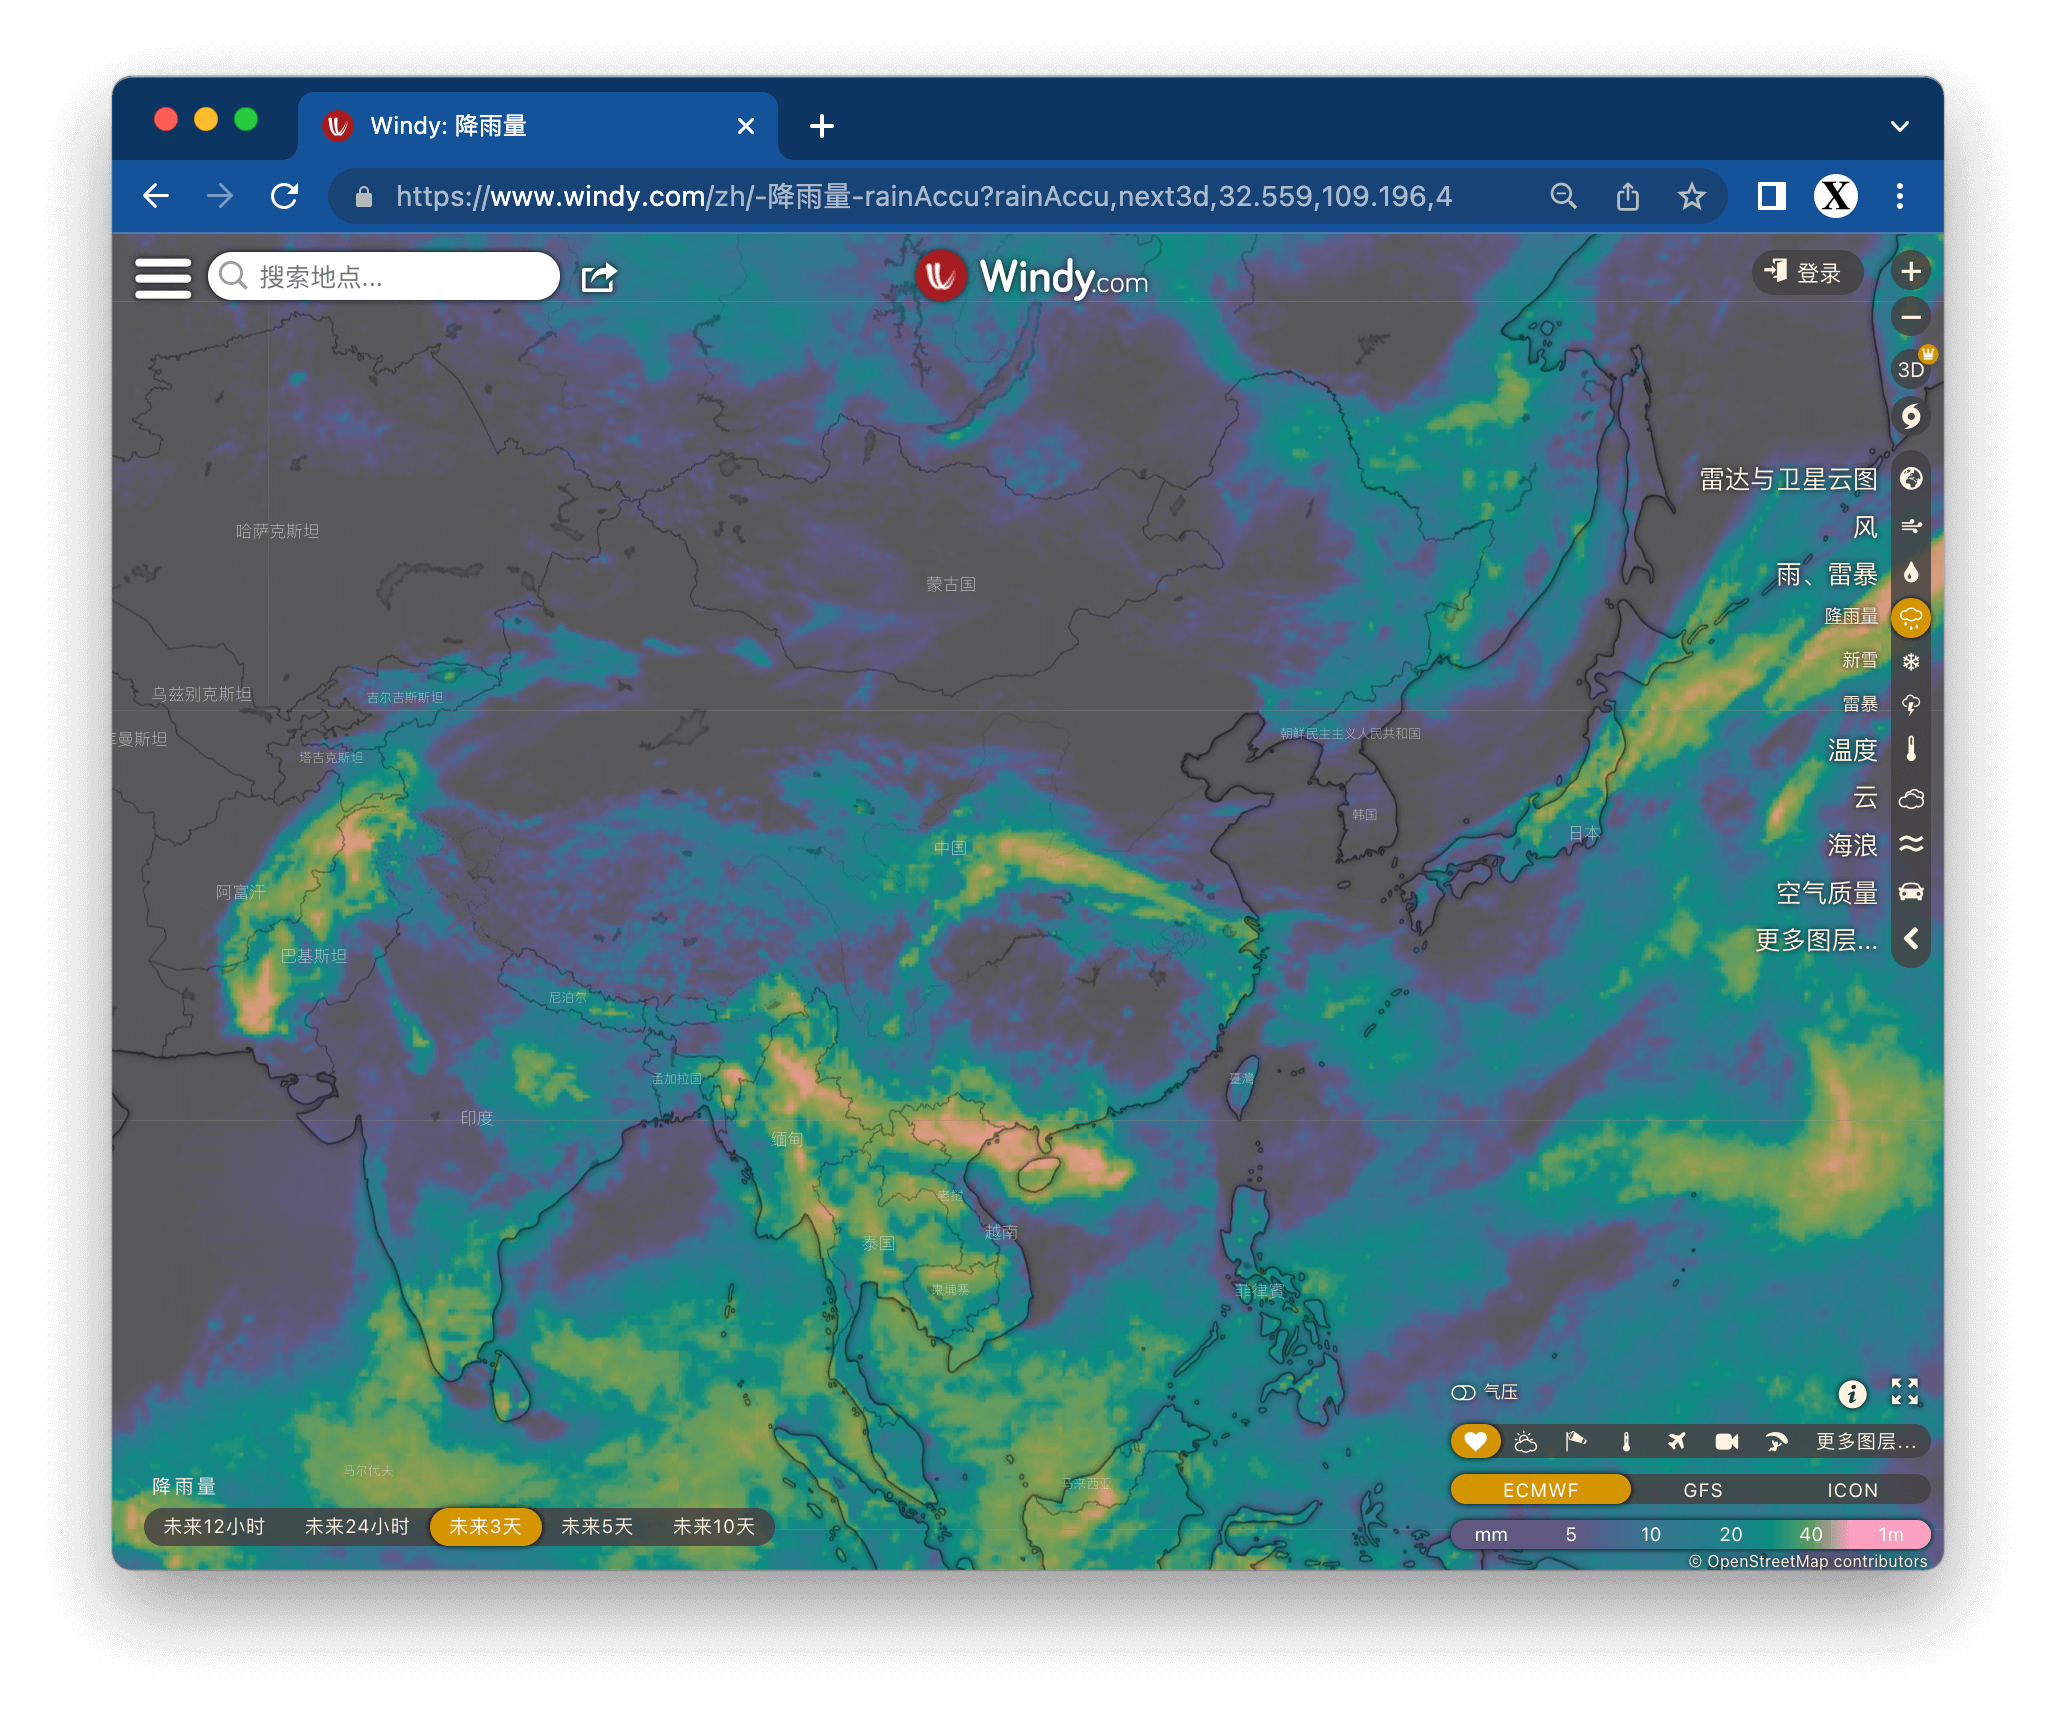Toggle the 气压 pressure switch

(x=1463, y=1392)
